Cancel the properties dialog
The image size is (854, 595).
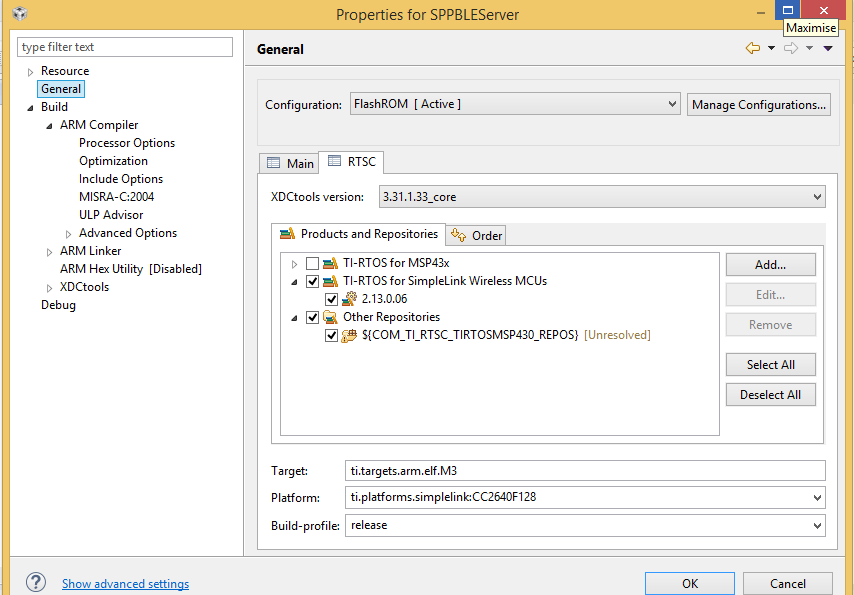pyautogui.click(x=788, y=583)
